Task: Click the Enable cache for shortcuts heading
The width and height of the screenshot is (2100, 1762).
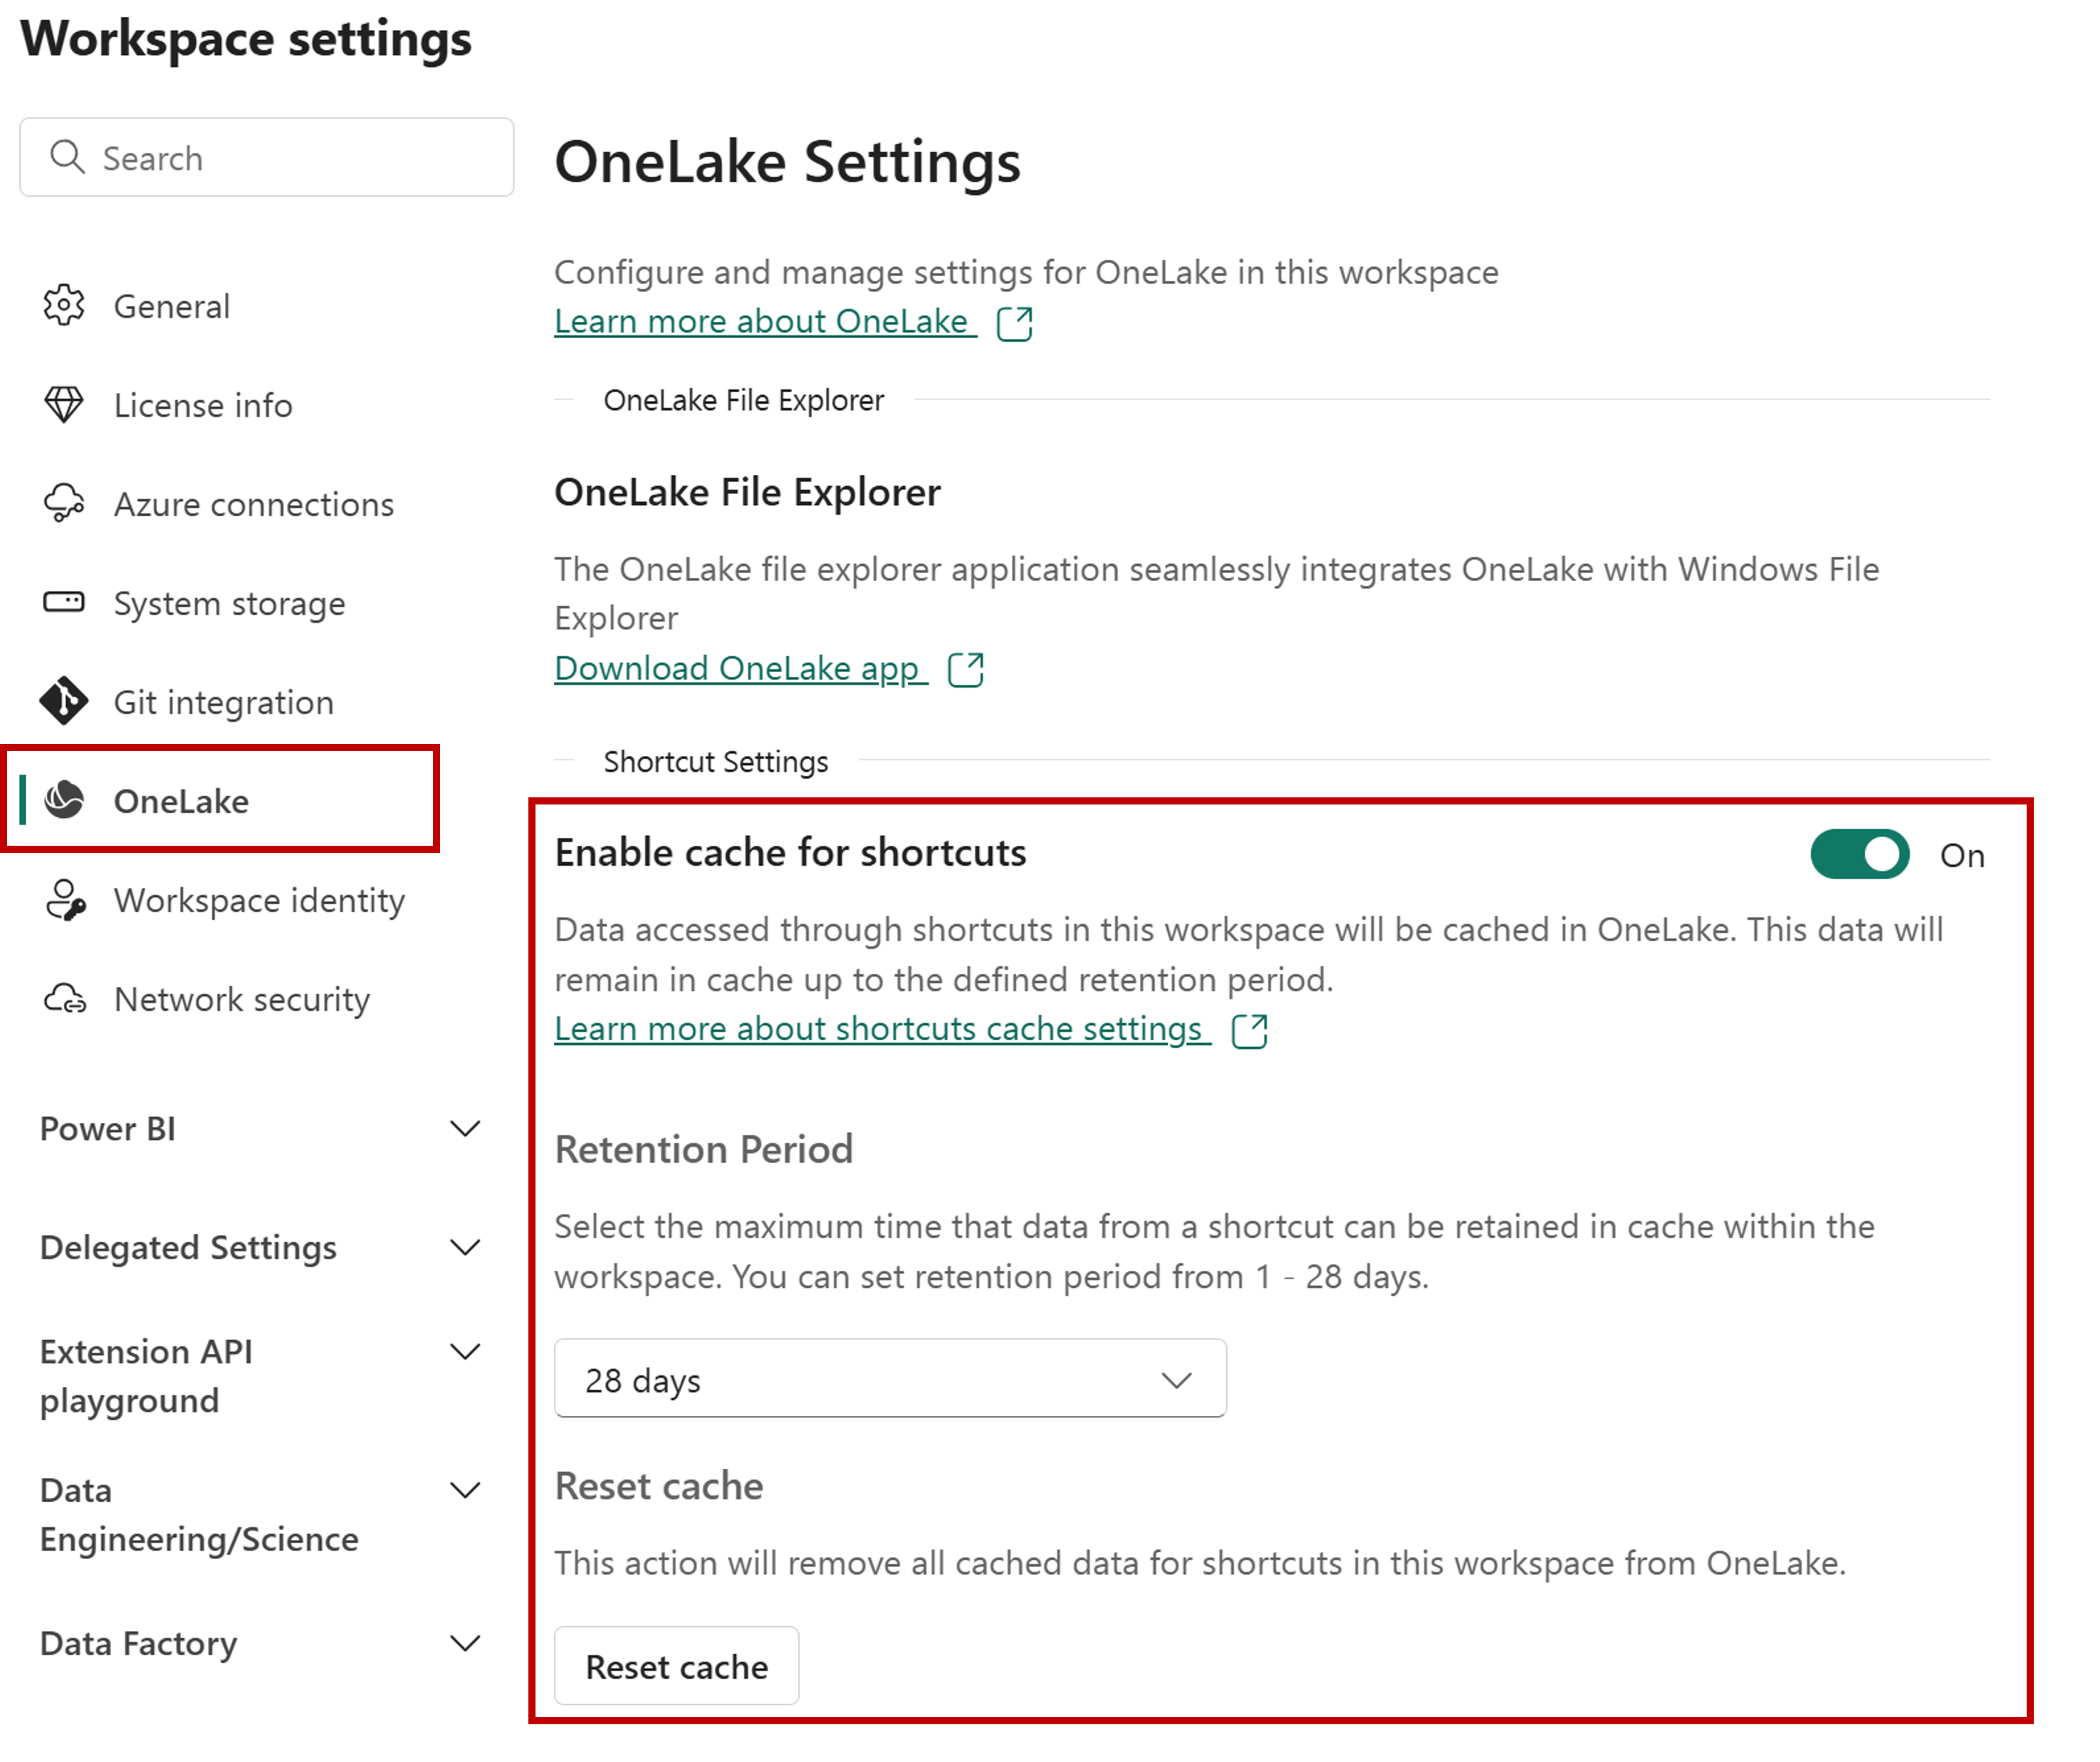Action: click(x=790, y=852)
